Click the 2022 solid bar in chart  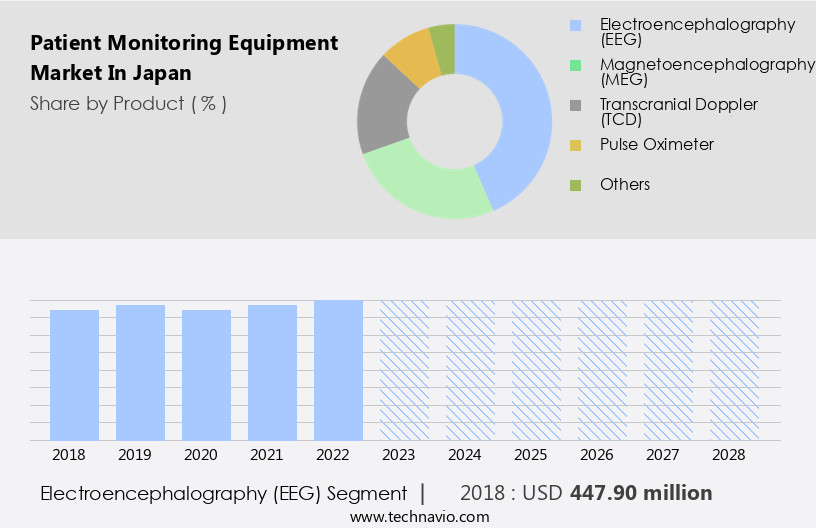338,370
